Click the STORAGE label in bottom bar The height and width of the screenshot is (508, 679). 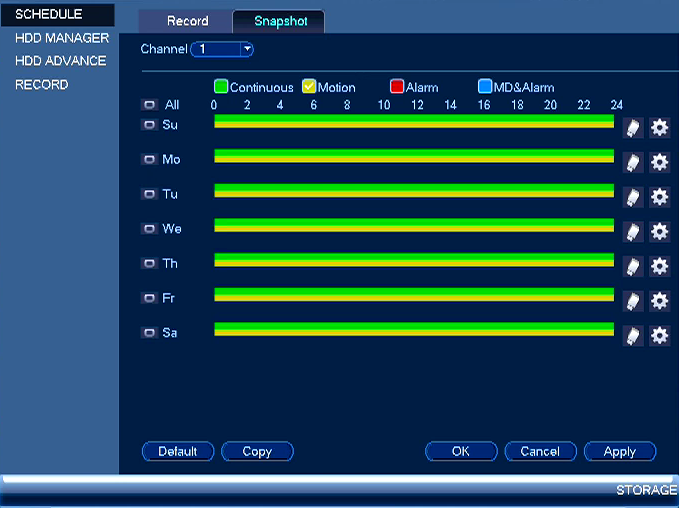click(647, 490)
